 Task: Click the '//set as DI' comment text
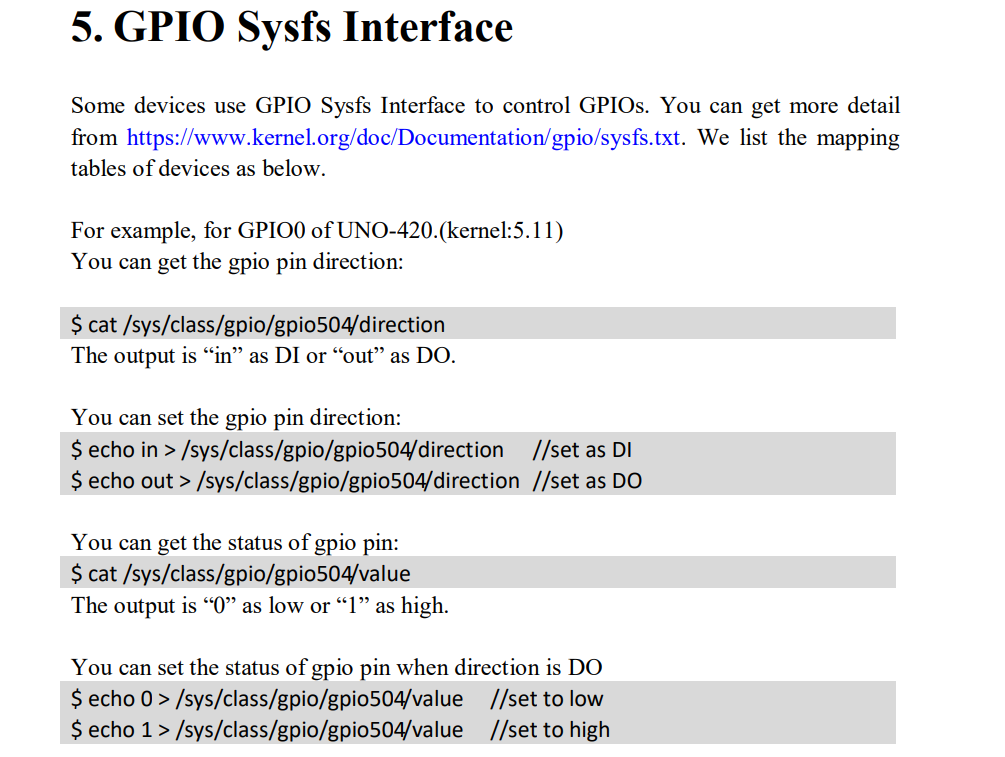(581, 449)
